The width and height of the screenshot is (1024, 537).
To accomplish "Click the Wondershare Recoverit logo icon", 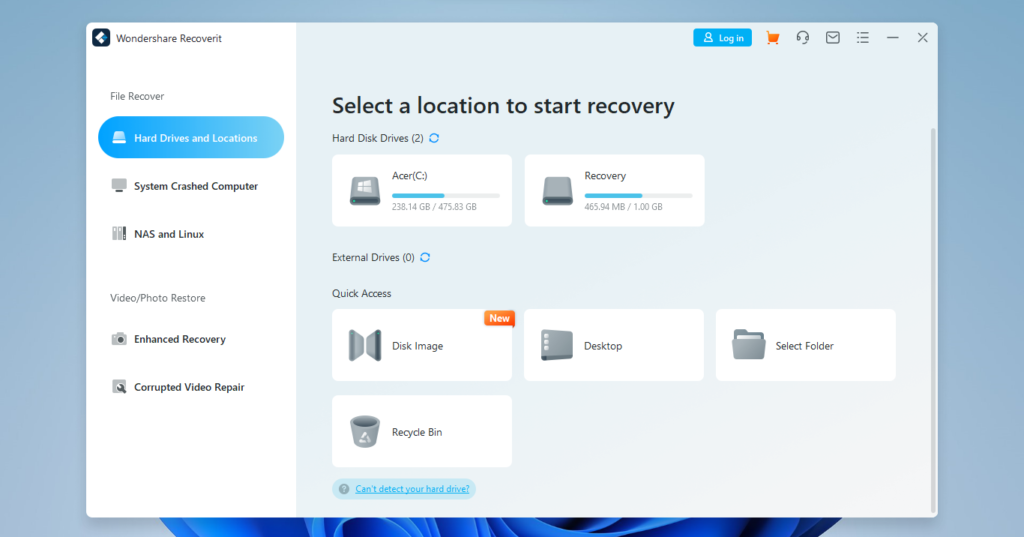I will tap(101, 38).
